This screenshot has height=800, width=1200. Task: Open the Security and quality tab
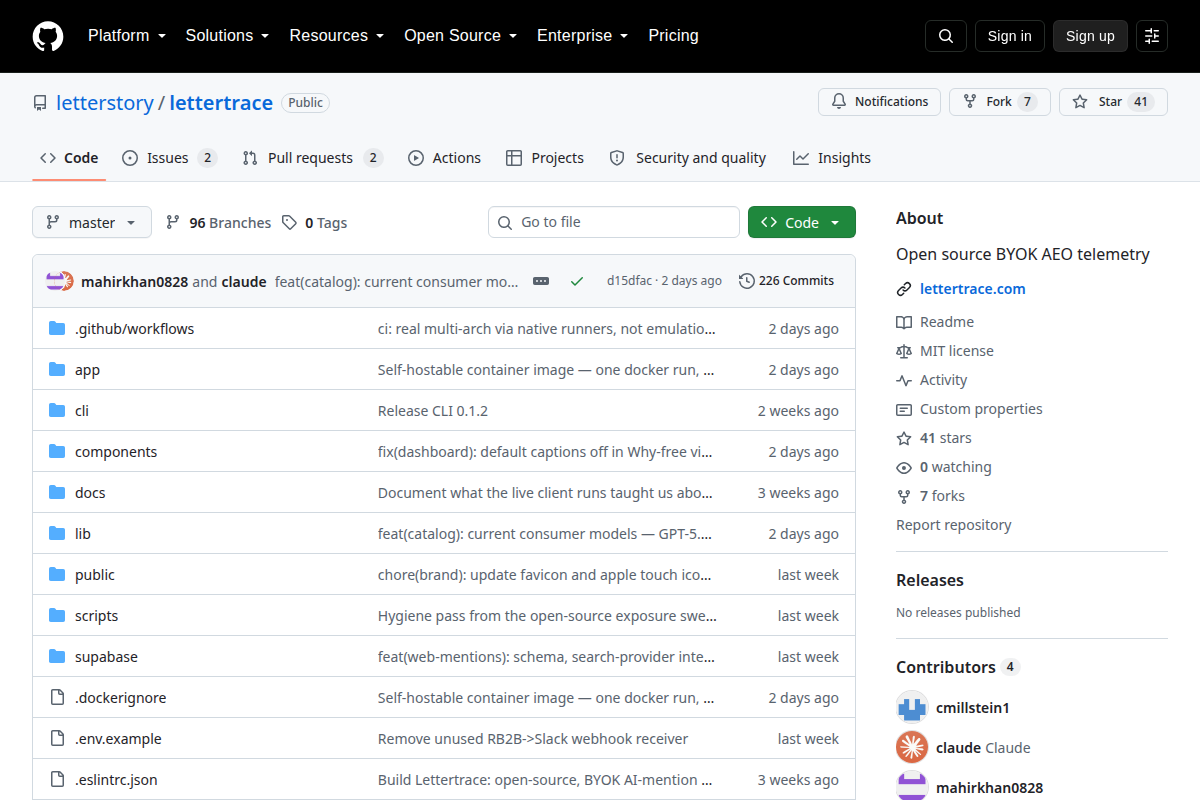[688, 158]
